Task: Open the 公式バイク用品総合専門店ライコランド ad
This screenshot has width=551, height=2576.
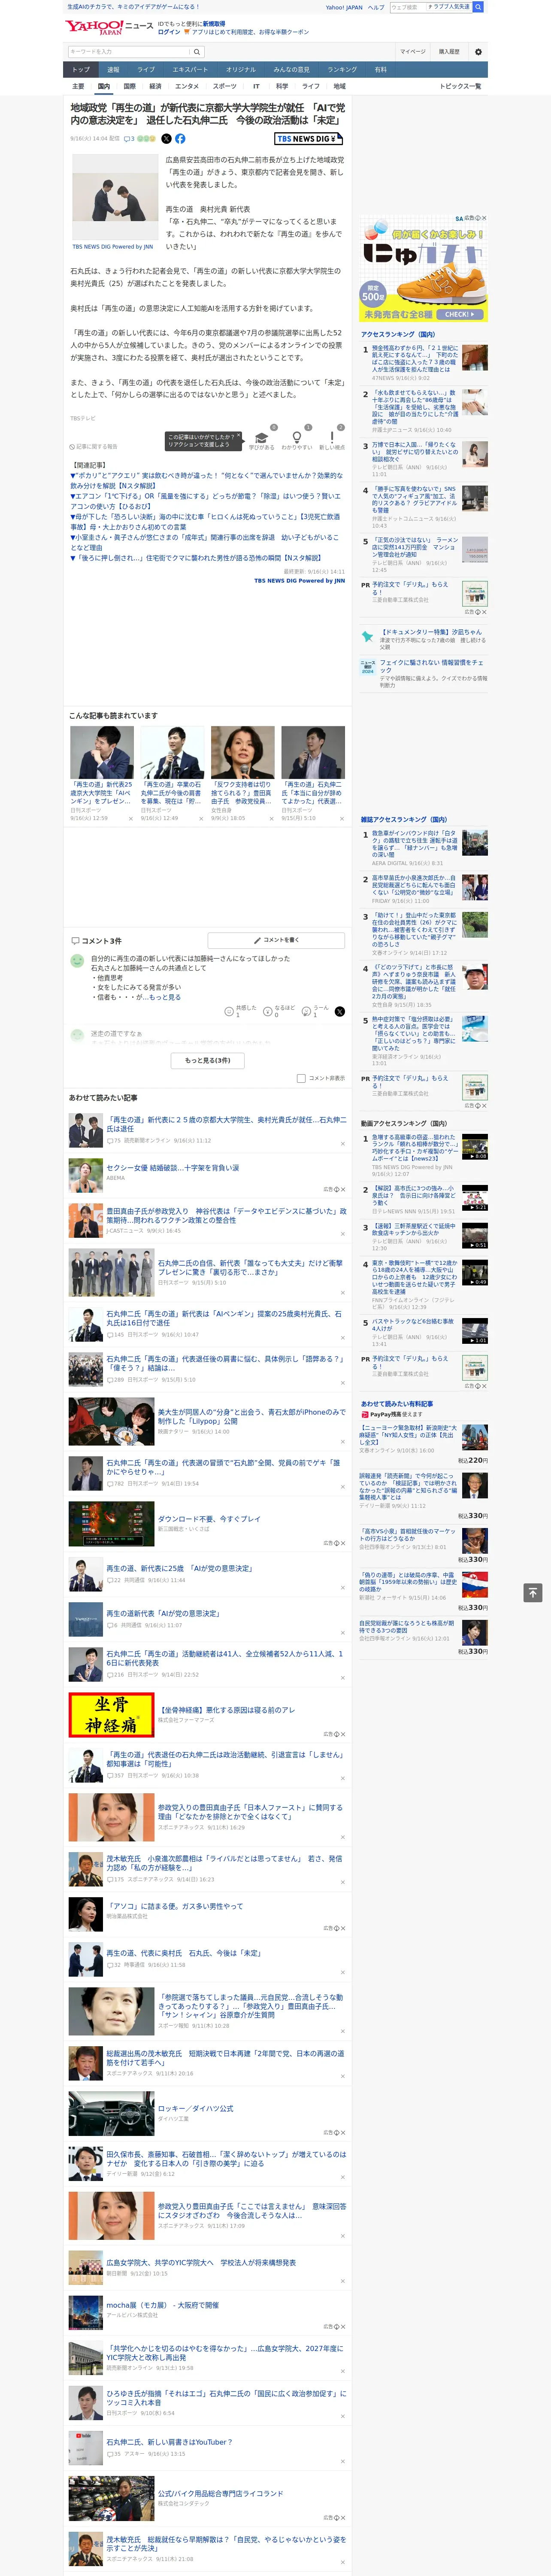Action: click(220, 2493)
